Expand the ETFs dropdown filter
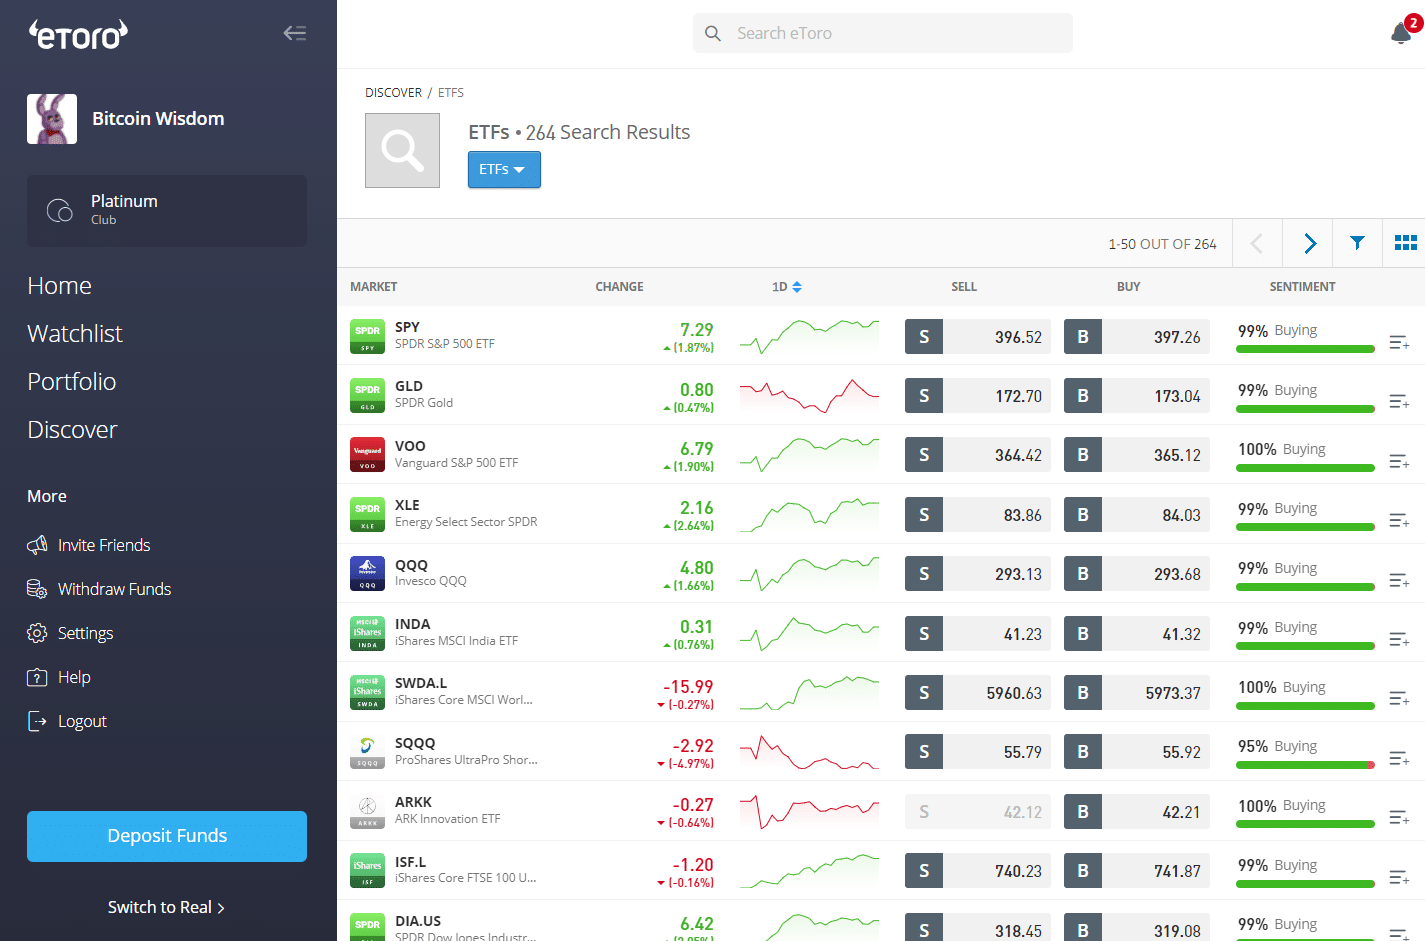 click(504, 170)
